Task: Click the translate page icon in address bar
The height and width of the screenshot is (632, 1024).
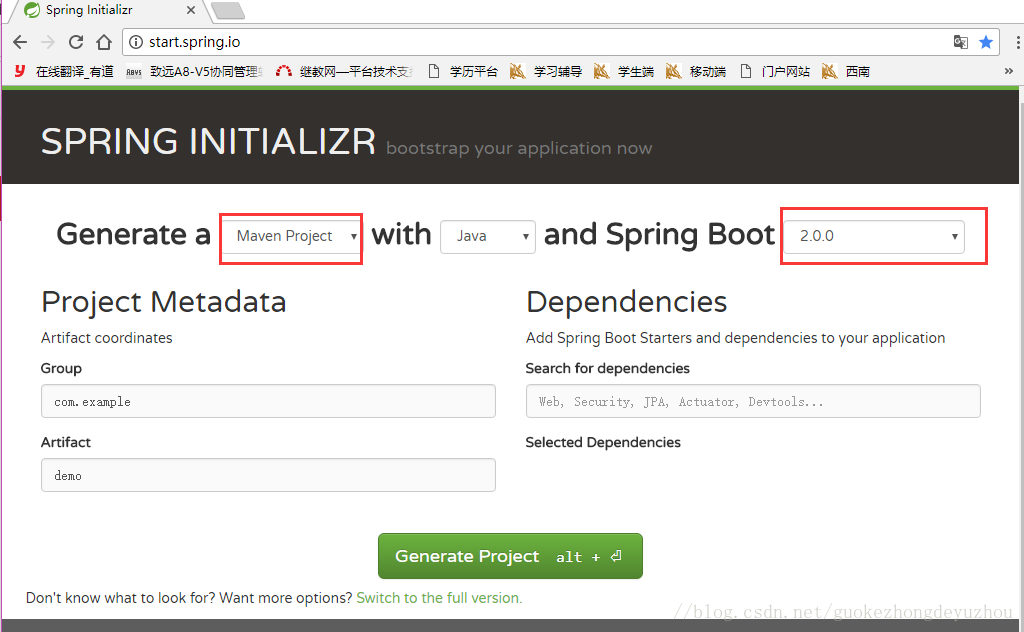Action: [960, 42]
